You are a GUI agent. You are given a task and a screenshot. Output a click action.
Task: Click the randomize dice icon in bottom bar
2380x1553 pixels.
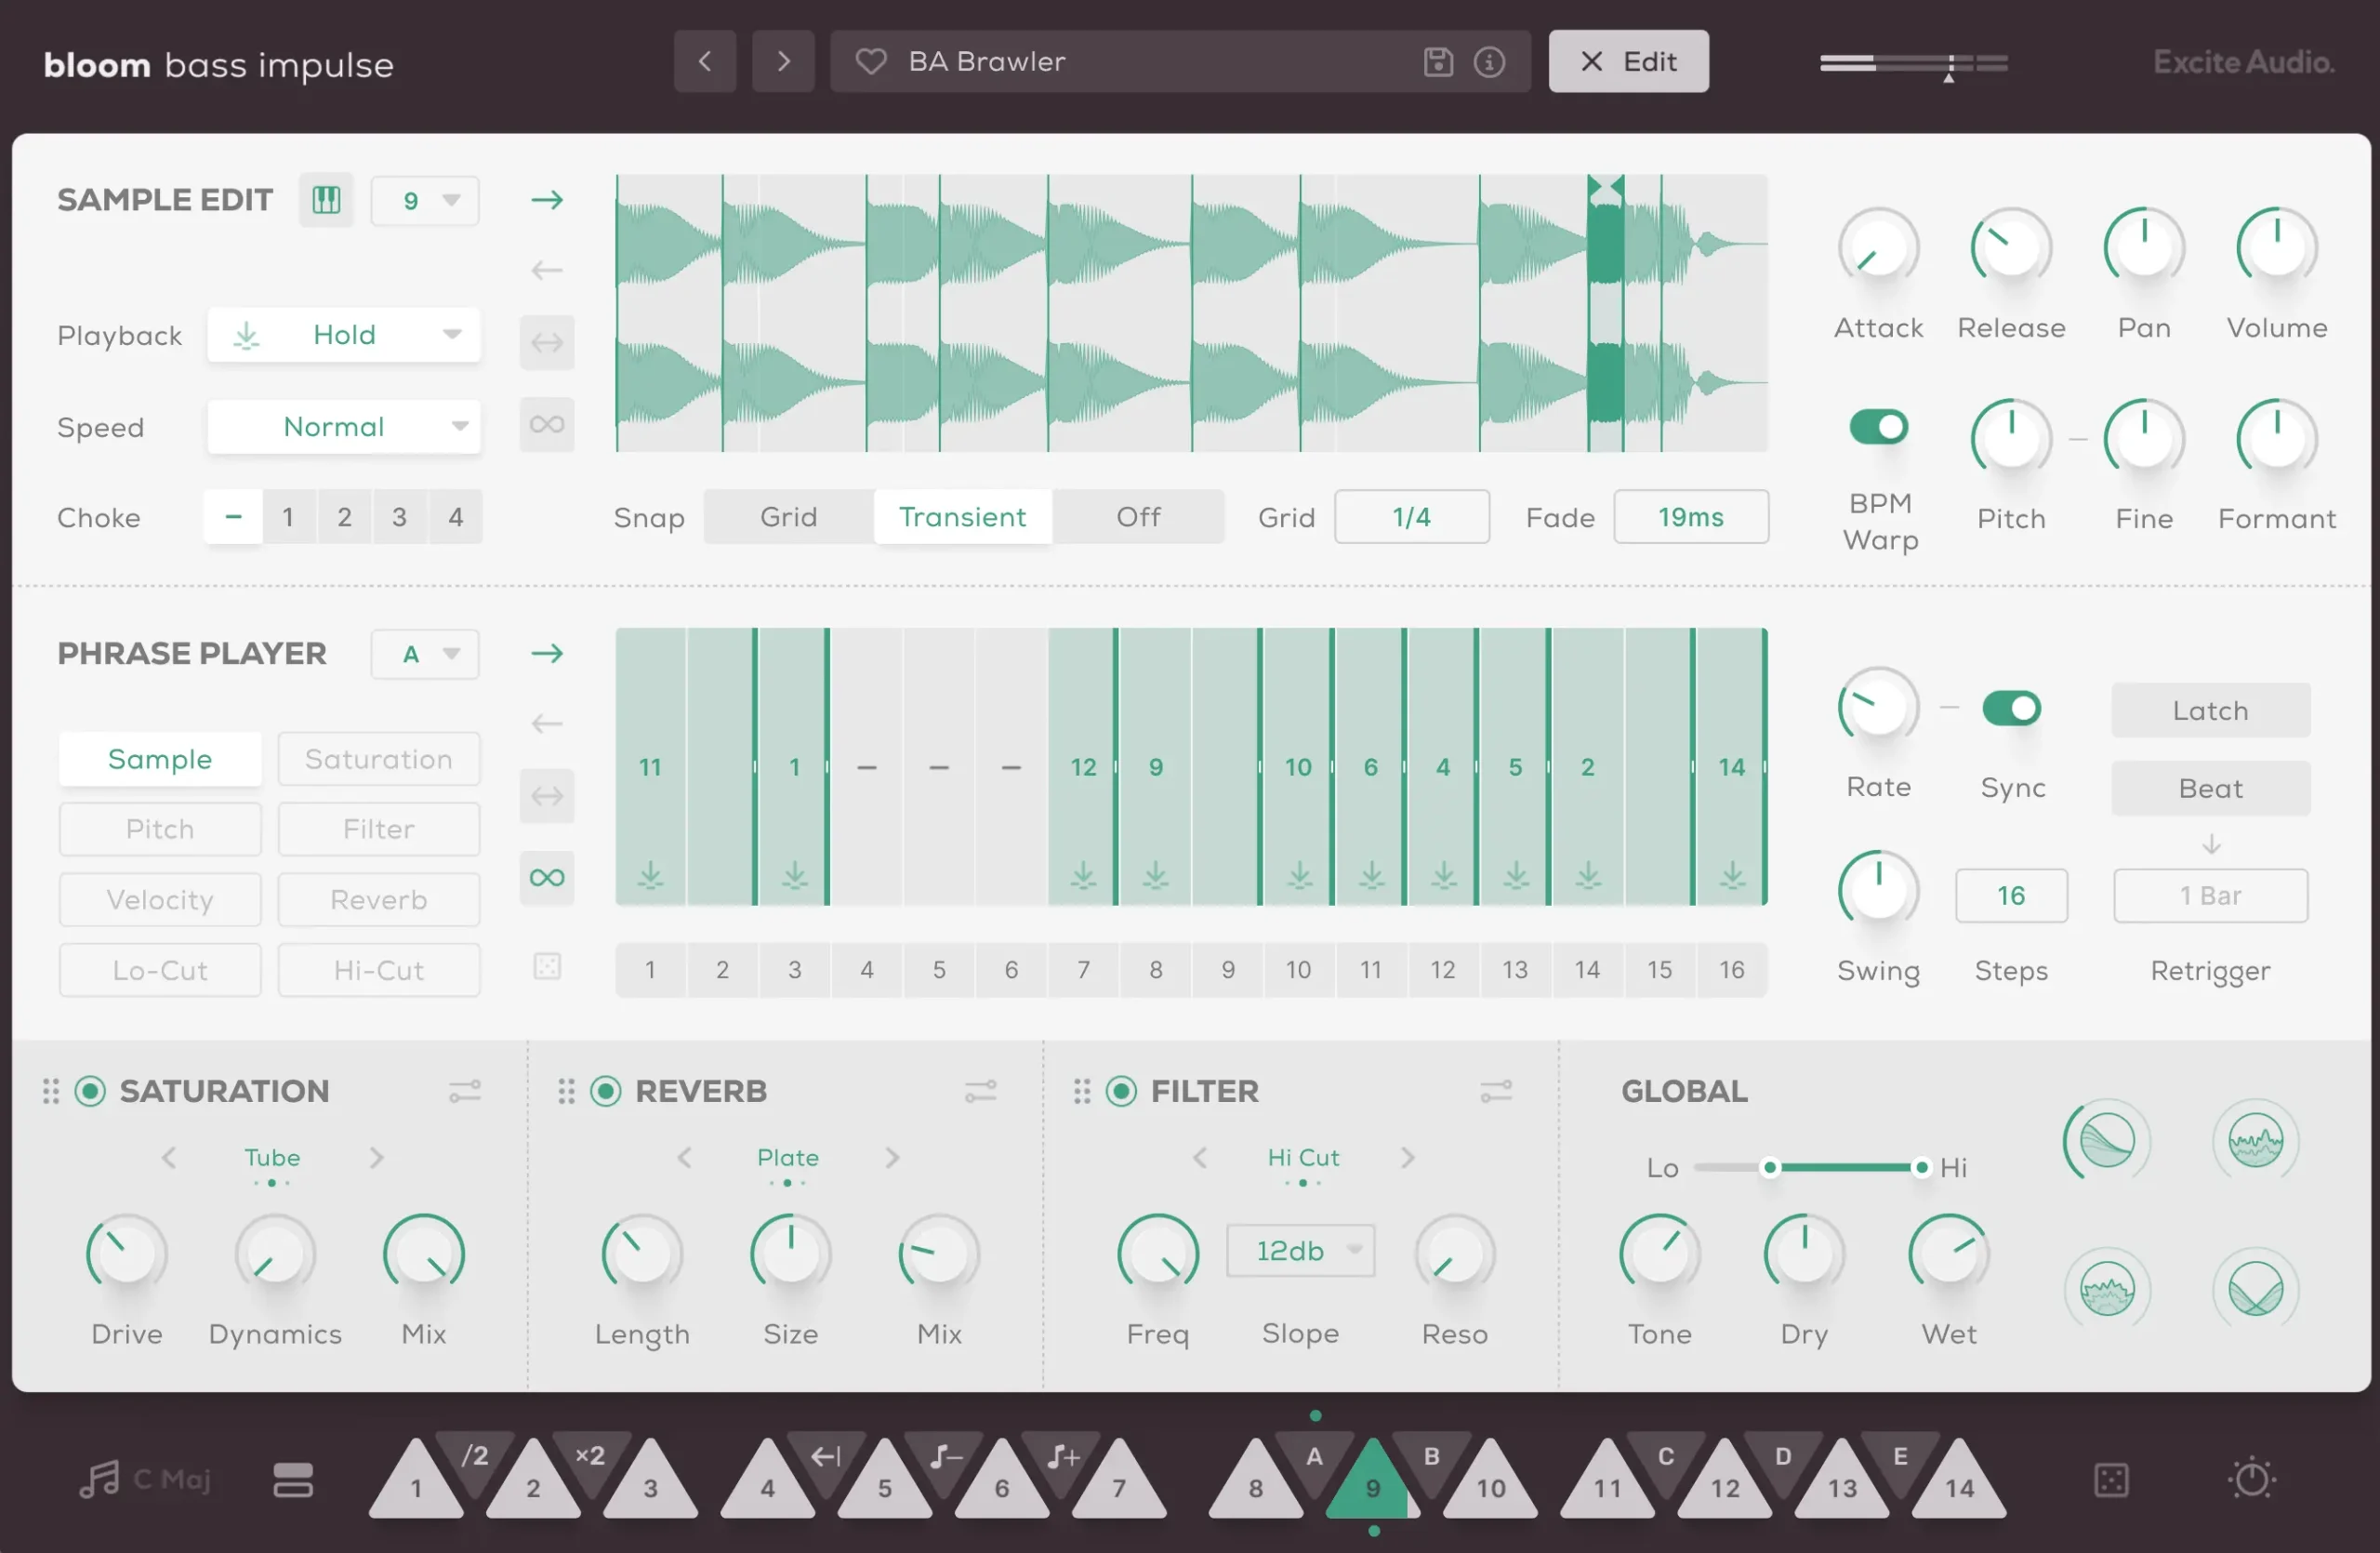click(x=2111, y=1480)
